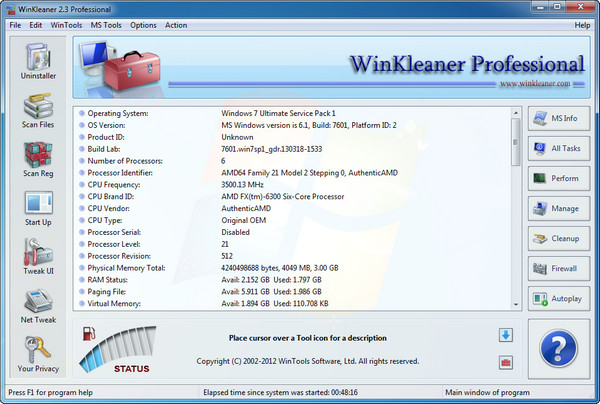Image resolution: width=600 pixels, height=404 pixels.
Task: Select the Processor Identifier row
Action: tap(293, 173)
